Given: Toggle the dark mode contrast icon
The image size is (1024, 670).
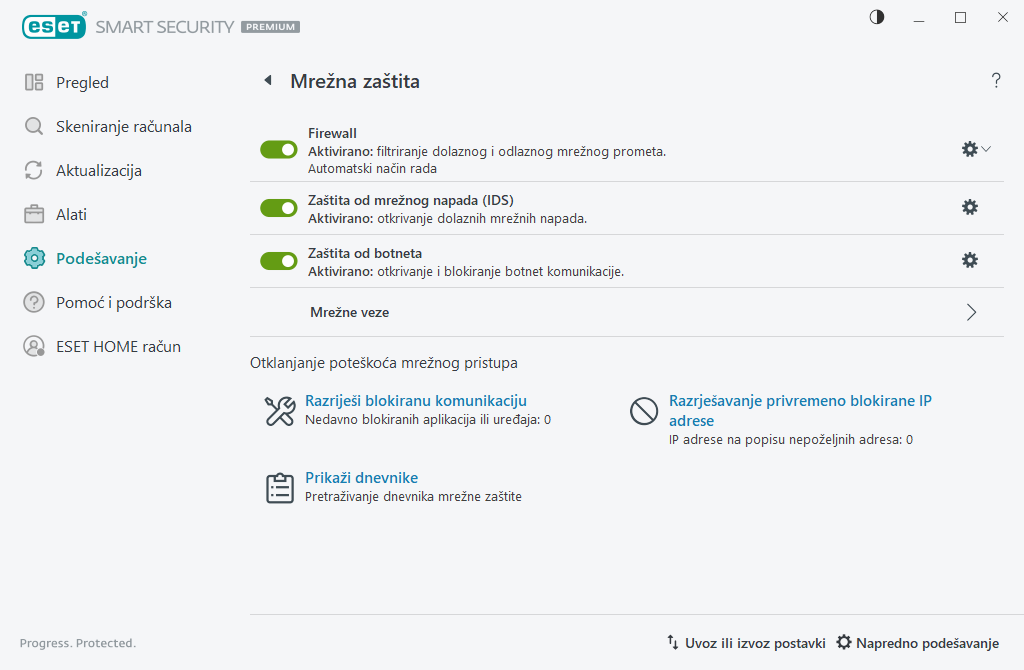Looking at the screenshot, I should 877,17.
